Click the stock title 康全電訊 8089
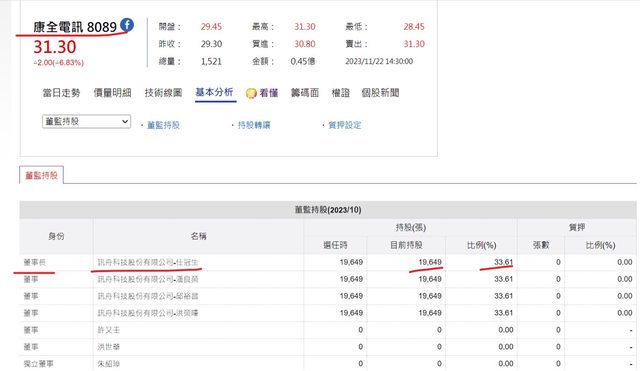The height and width of the screenshot is (371, 640). (76, 27)
